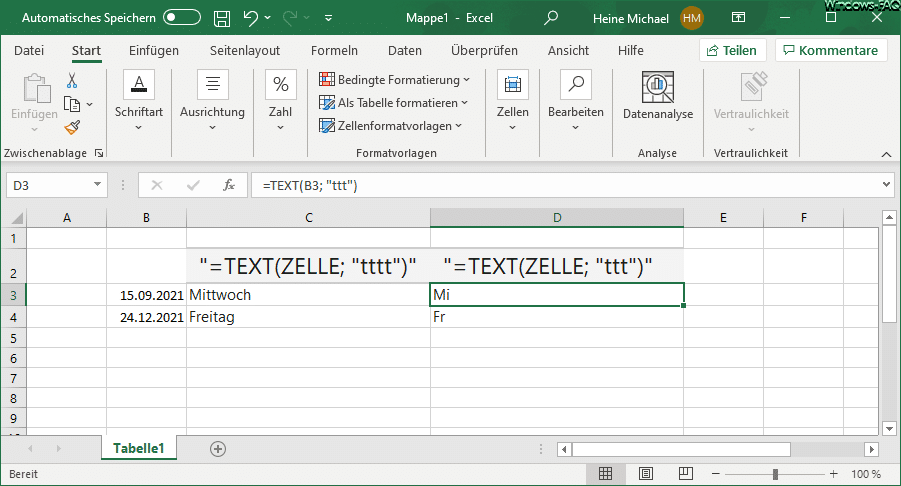This screenshot has width=901, height=486.
Task: Select cell containing 24.12.2021
Action: (147, 317)
